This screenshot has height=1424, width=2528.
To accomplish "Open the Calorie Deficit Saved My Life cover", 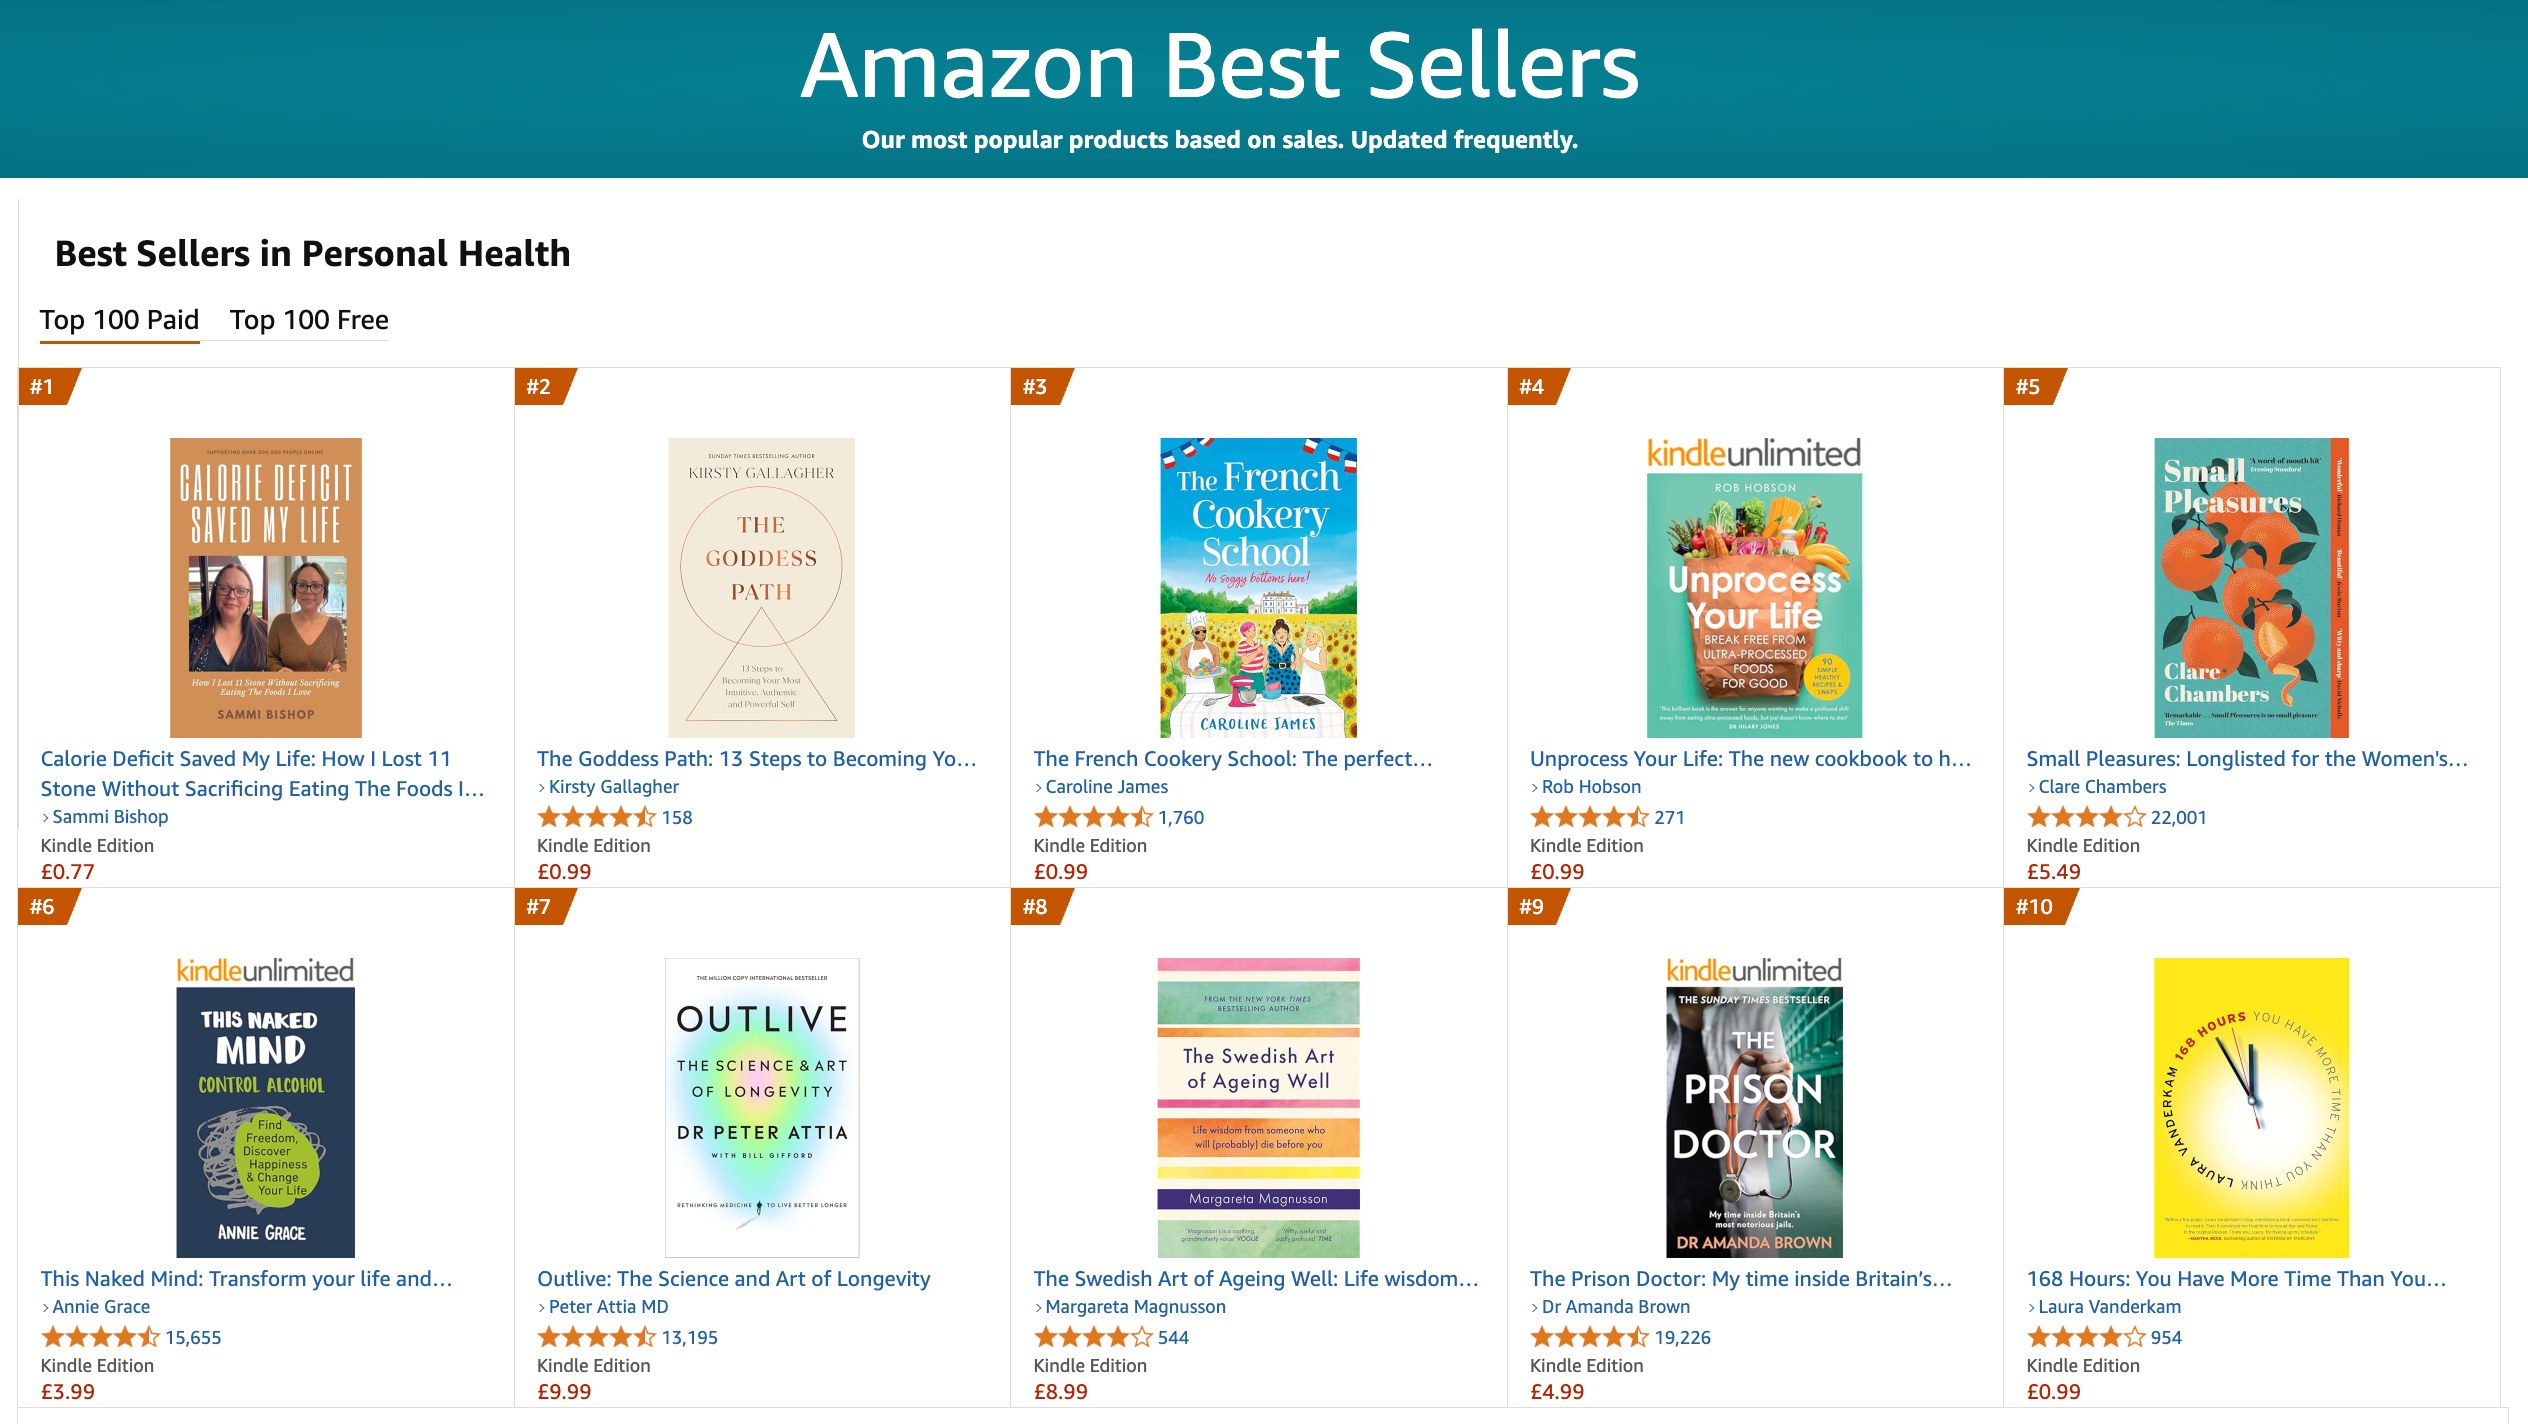I will (265, 587).
